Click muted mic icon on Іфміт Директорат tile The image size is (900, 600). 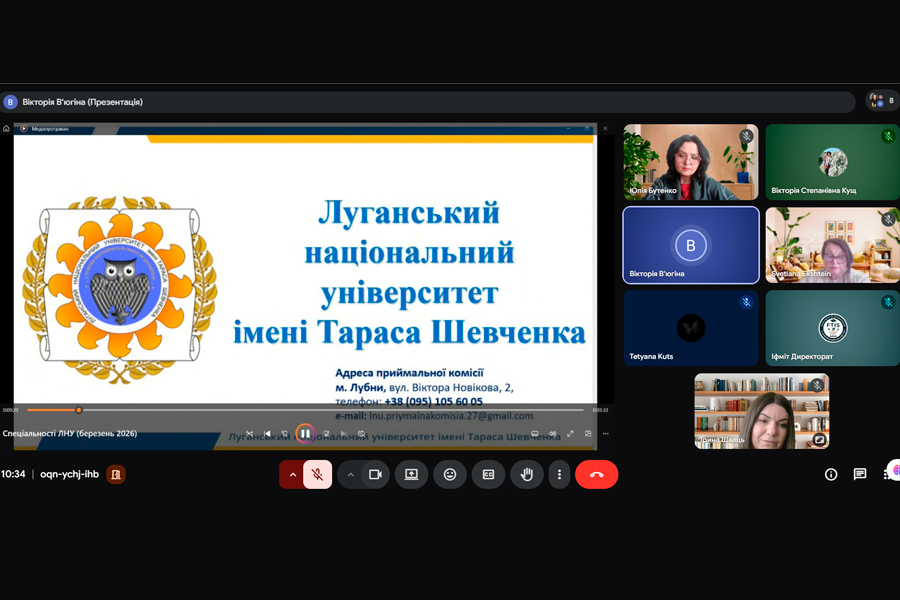[888, 302]
